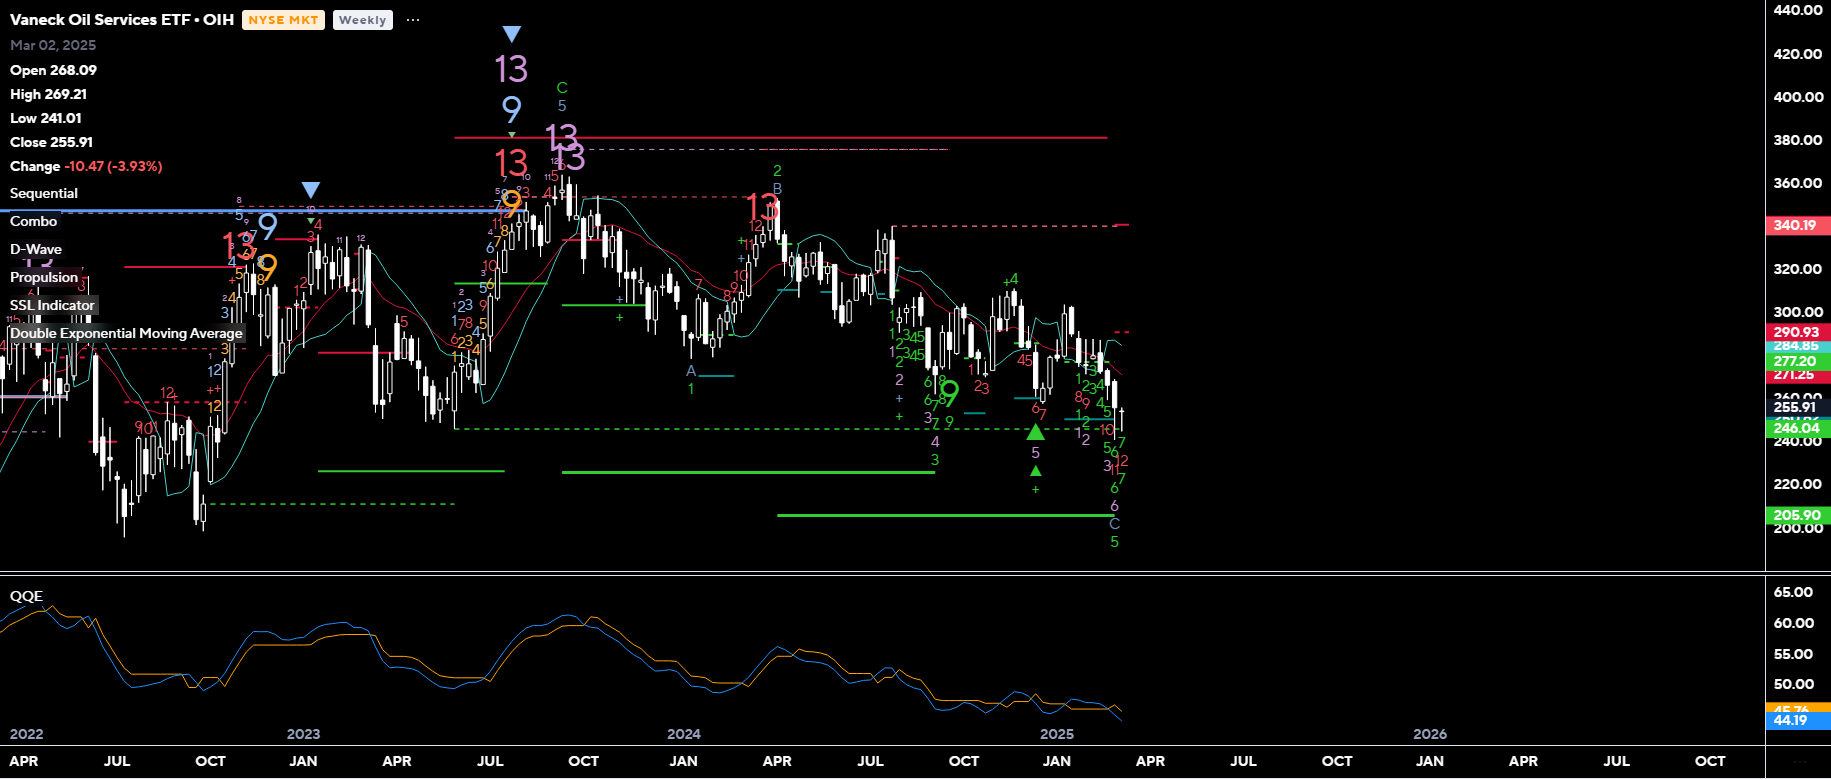Click the blue down-triangle above top 13
The image size is (1831, 780).
coord(512,35)
